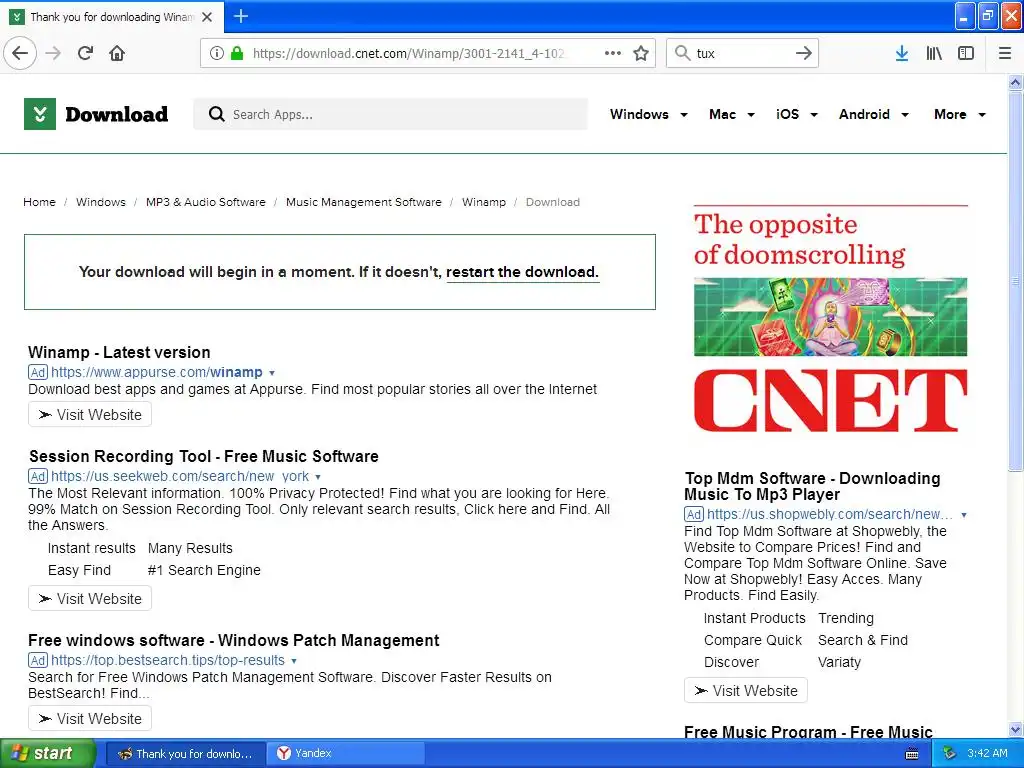1024x768 pixels.
Task: Expand the Windows dropdown menu
Action: (648, 114)
